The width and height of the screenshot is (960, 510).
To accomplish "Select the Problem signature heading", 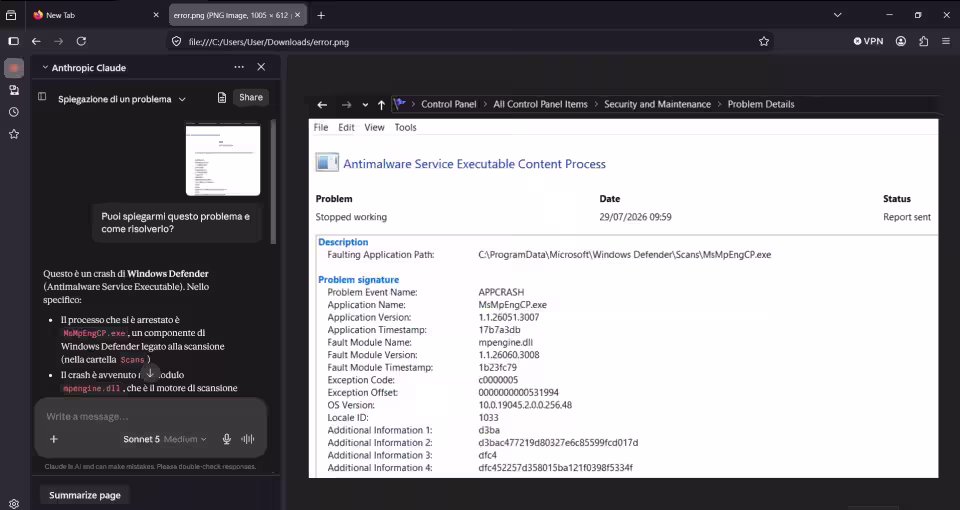I will click(x=358, y=280).
